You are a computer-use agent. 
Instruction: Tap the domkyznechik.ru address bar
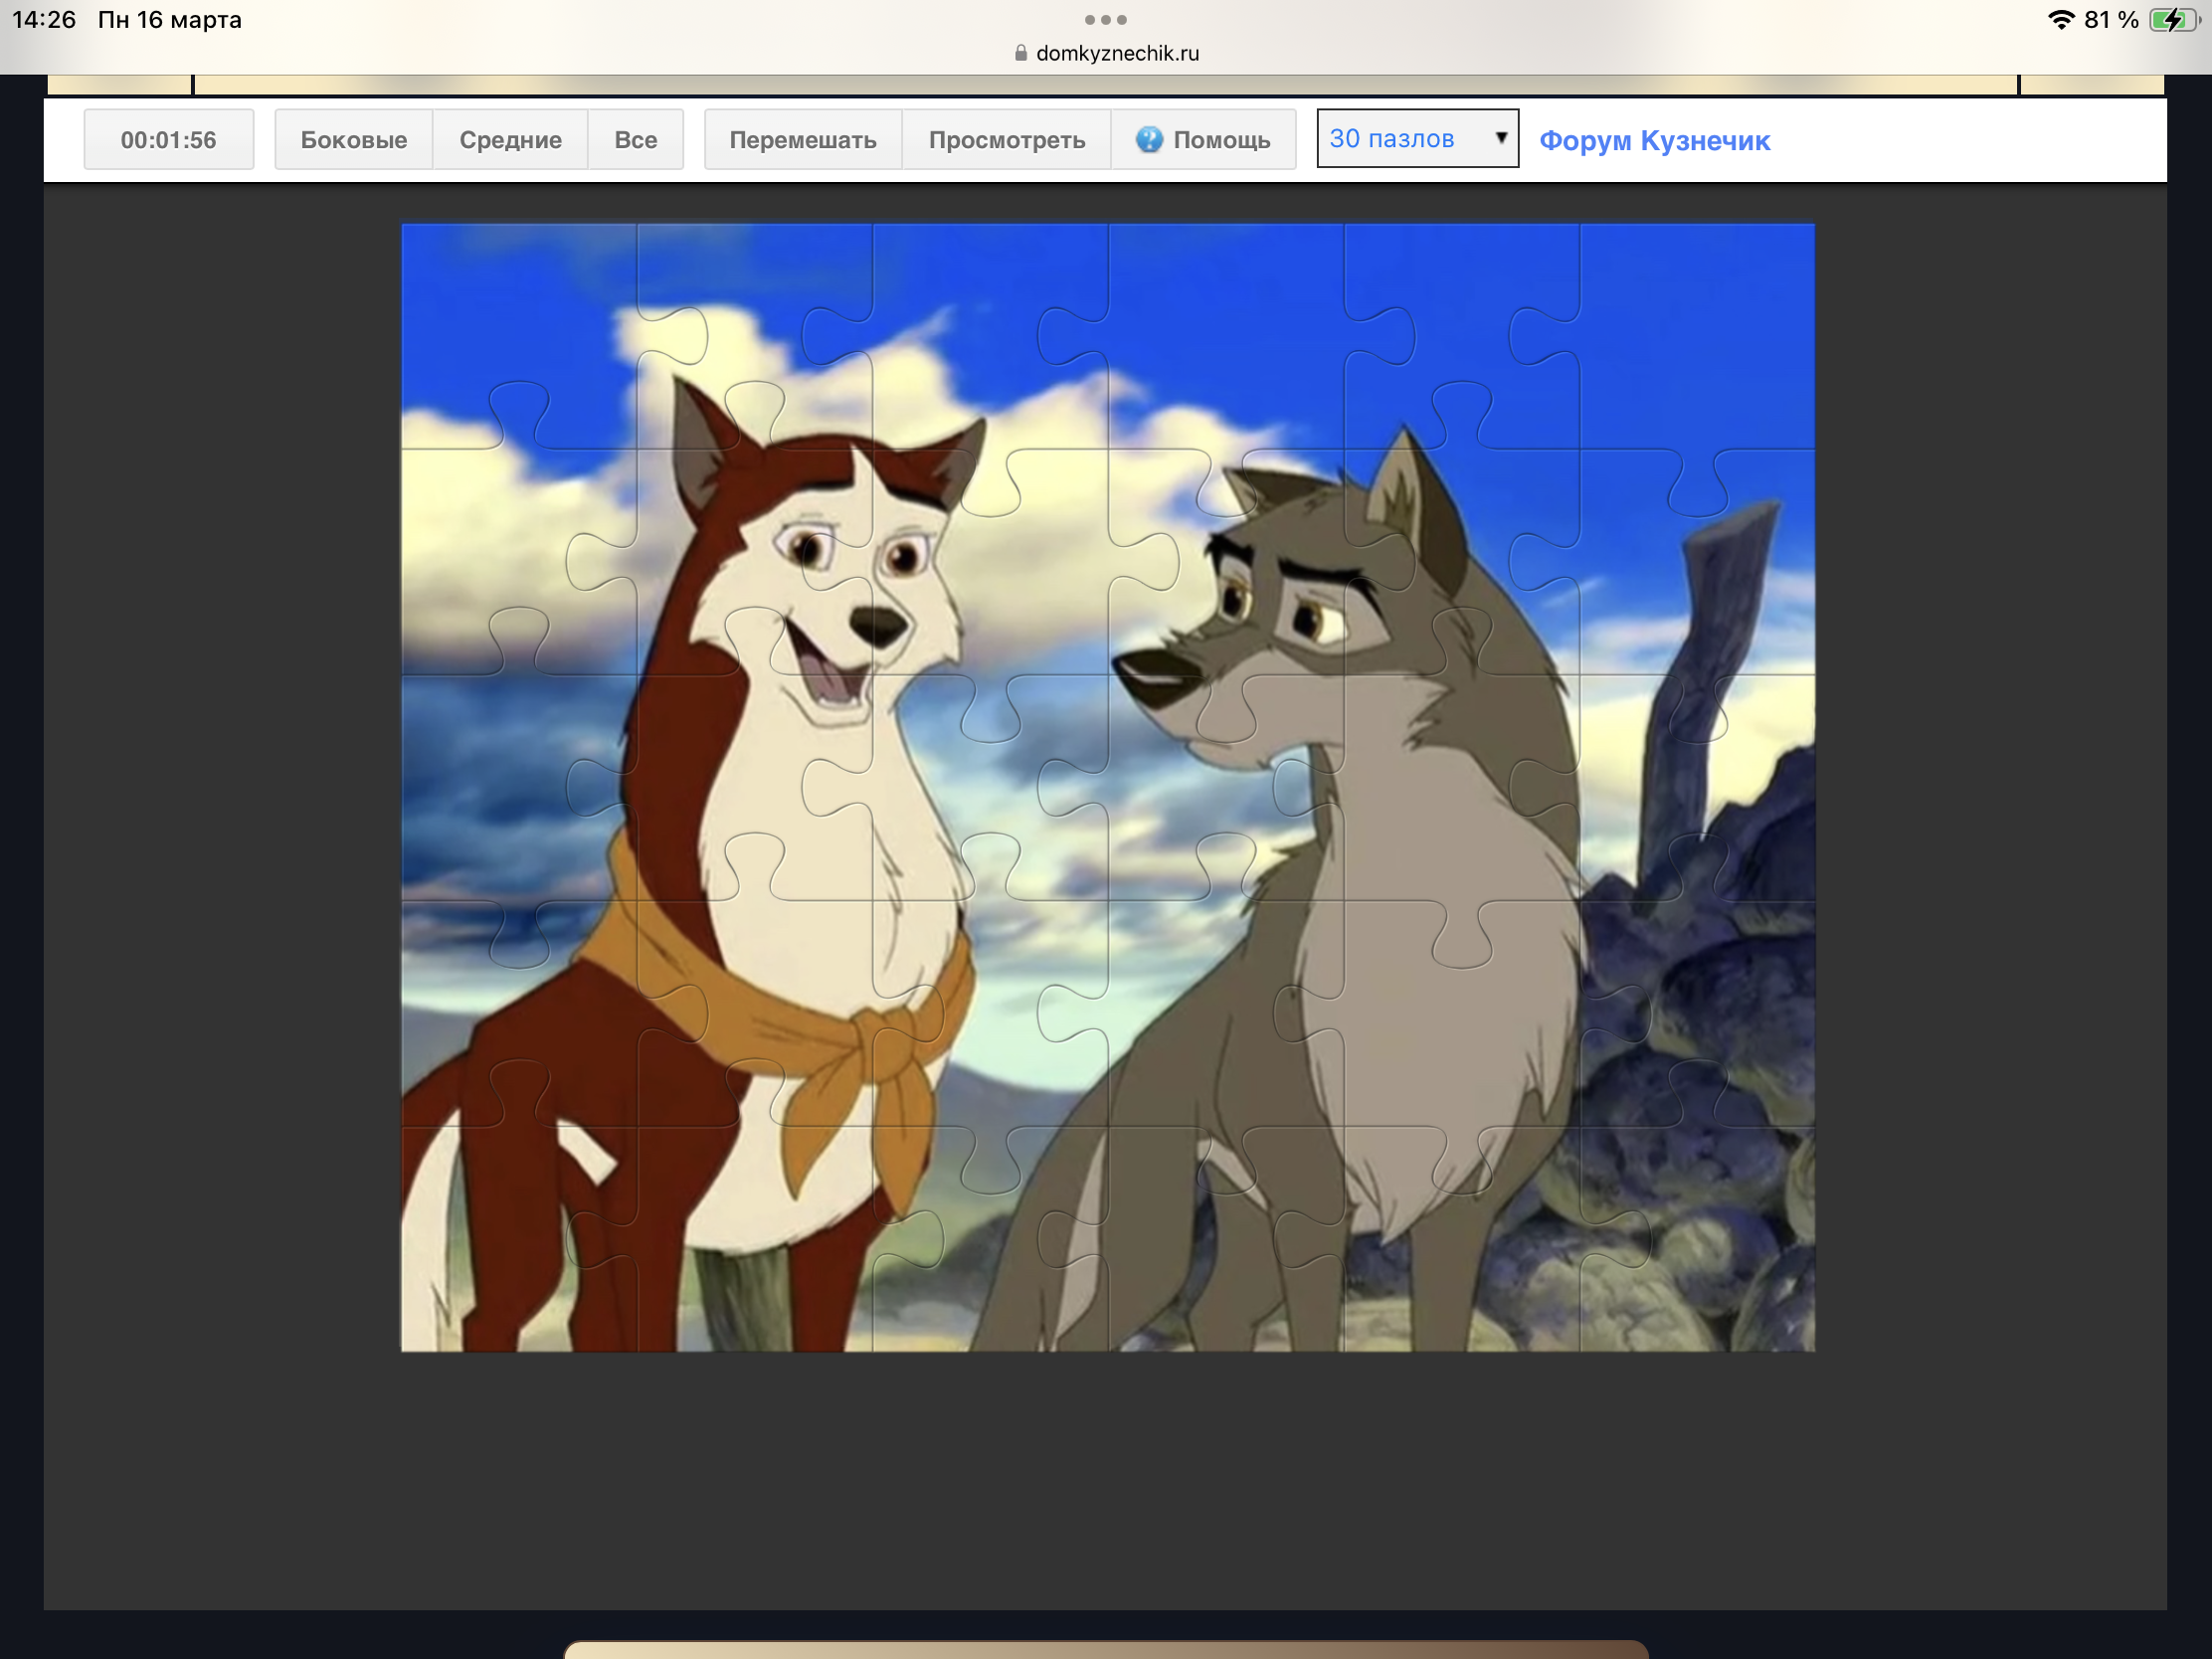[1116, 54]
